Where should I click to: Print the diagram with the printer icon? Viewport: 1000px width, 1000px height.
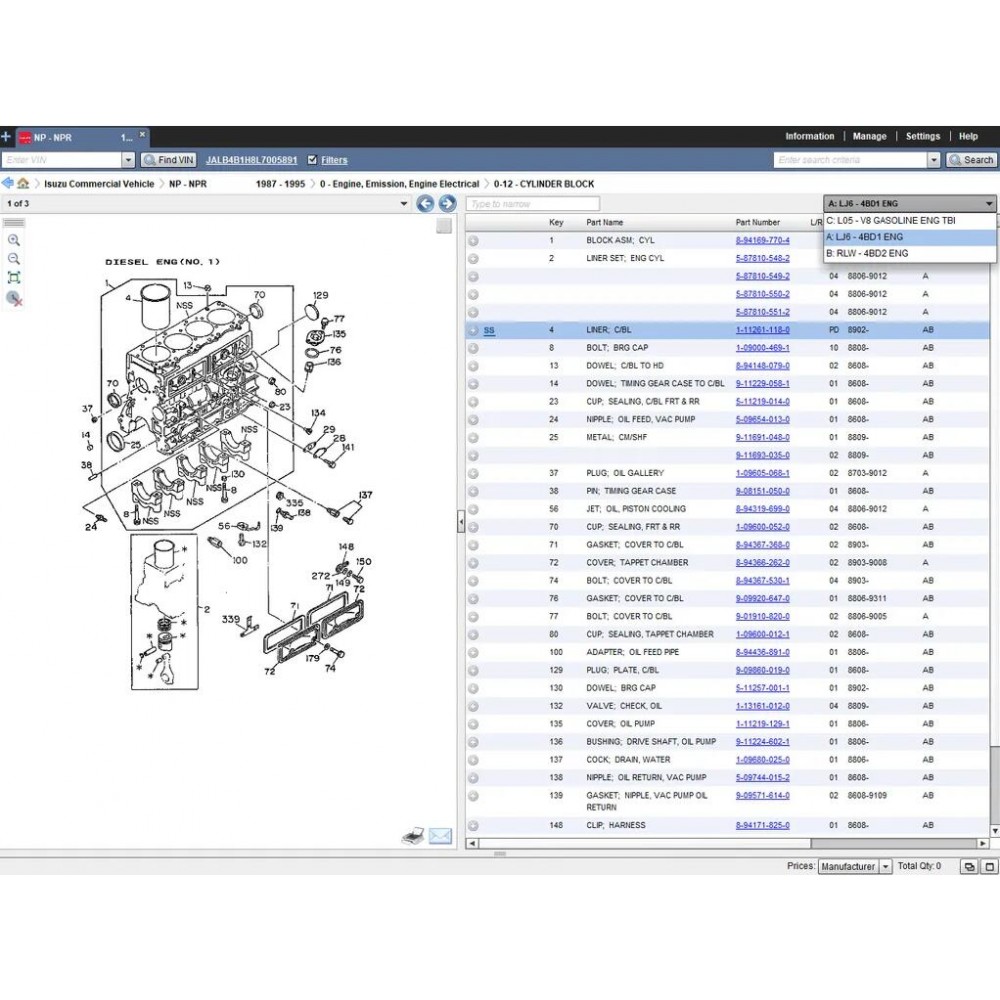413,836
